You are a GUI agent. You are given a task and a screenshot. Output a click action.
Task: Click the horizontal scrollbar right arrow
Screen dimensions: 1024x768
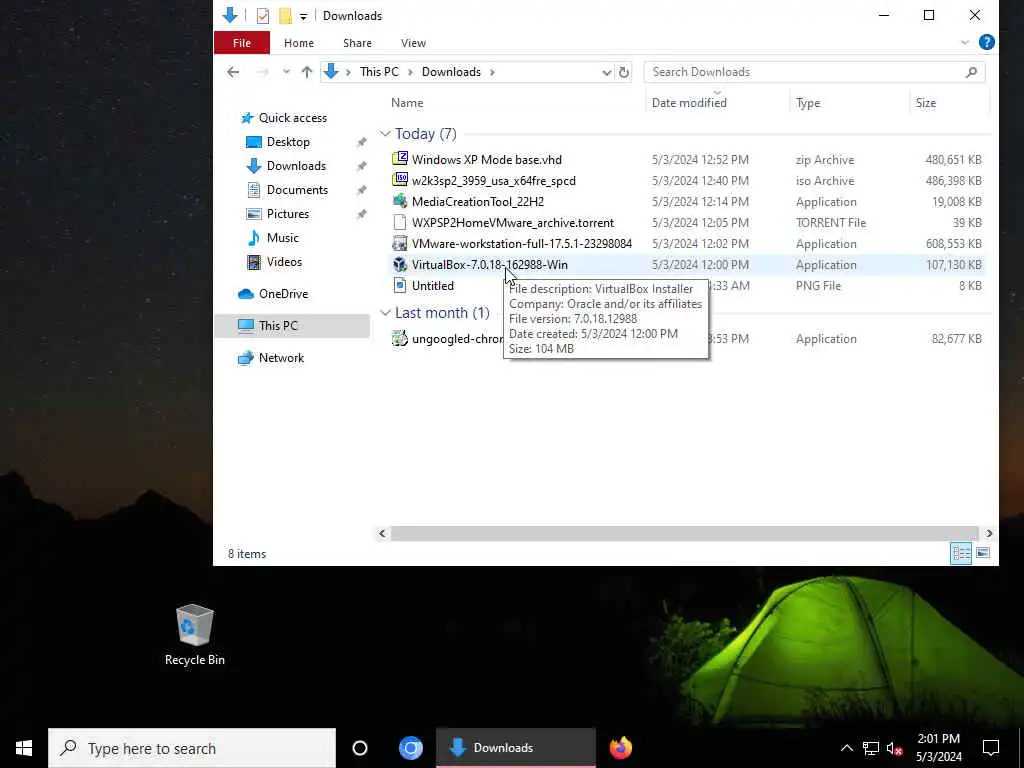click(989, 534)
